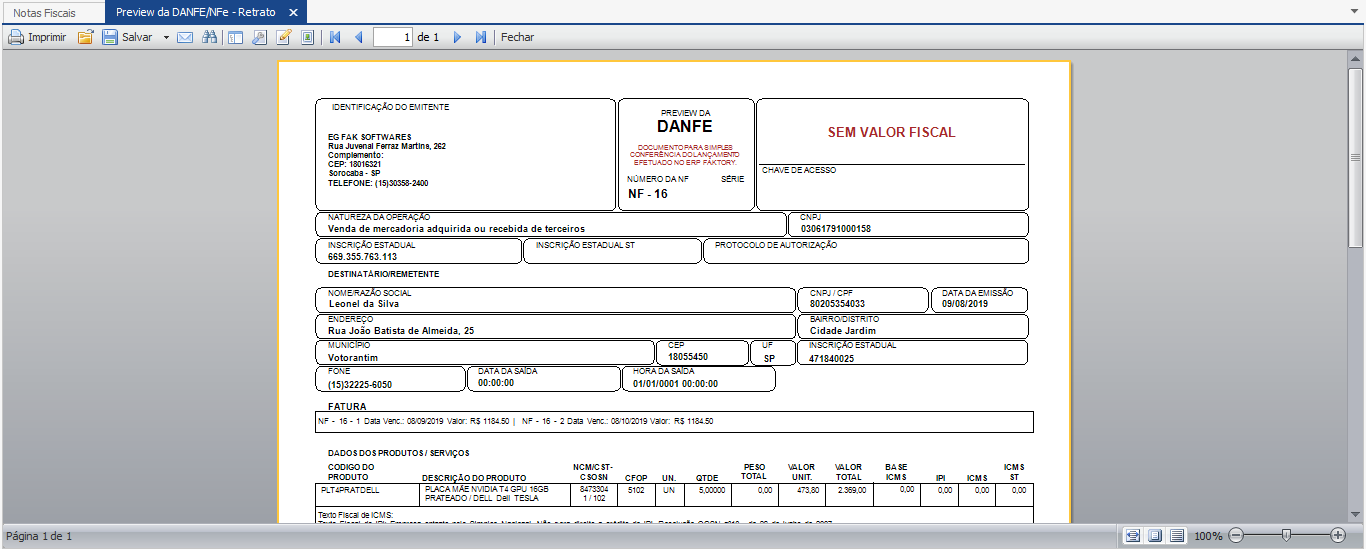Close the Preview da DANFE/NFe tab
Image resolution: width=1366 pixels, height=549 pixels.
click(x=292, y=13)
